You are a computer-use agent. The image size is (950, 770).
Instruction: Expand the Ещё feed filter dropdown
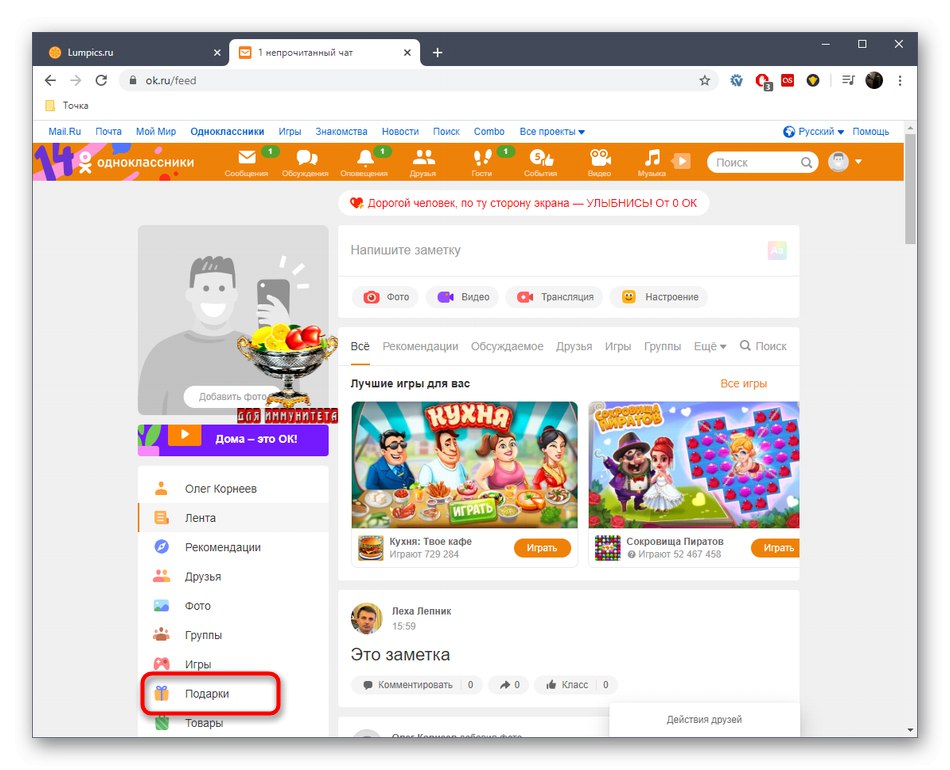point(709,347)
